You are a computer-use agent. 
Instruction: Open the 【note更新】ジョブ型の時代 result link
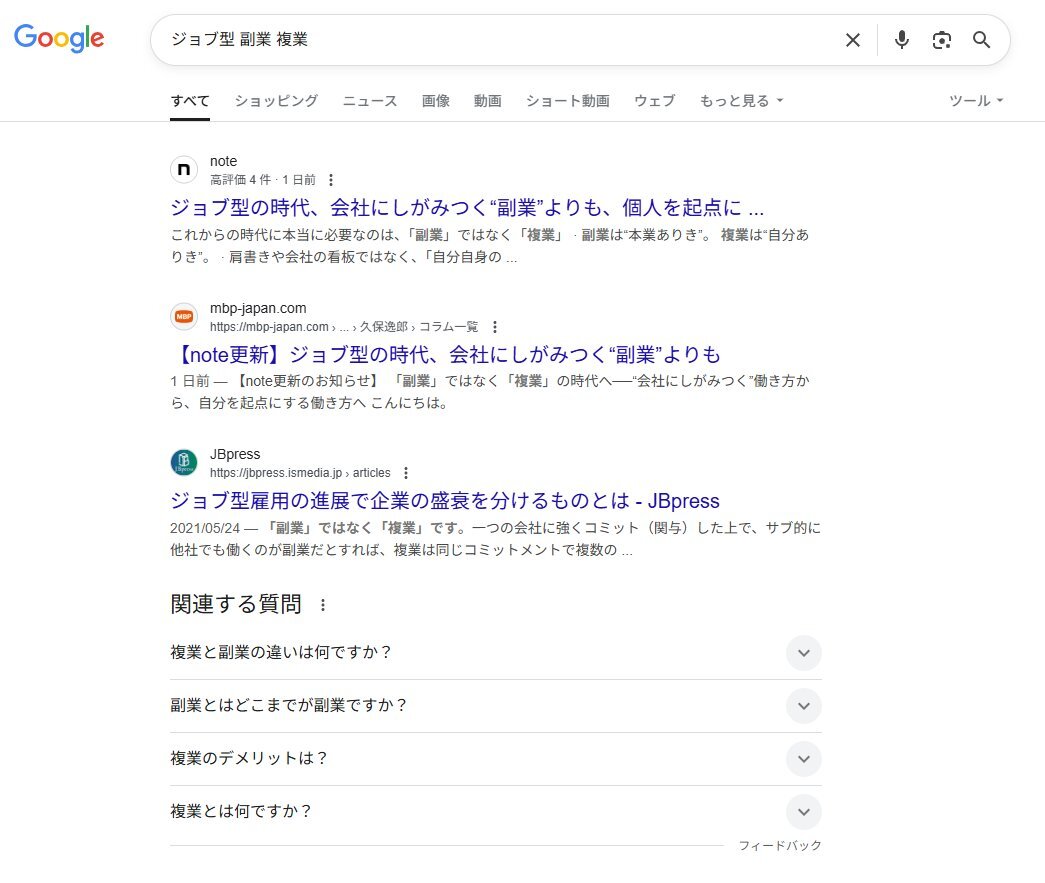click(445, 355)
